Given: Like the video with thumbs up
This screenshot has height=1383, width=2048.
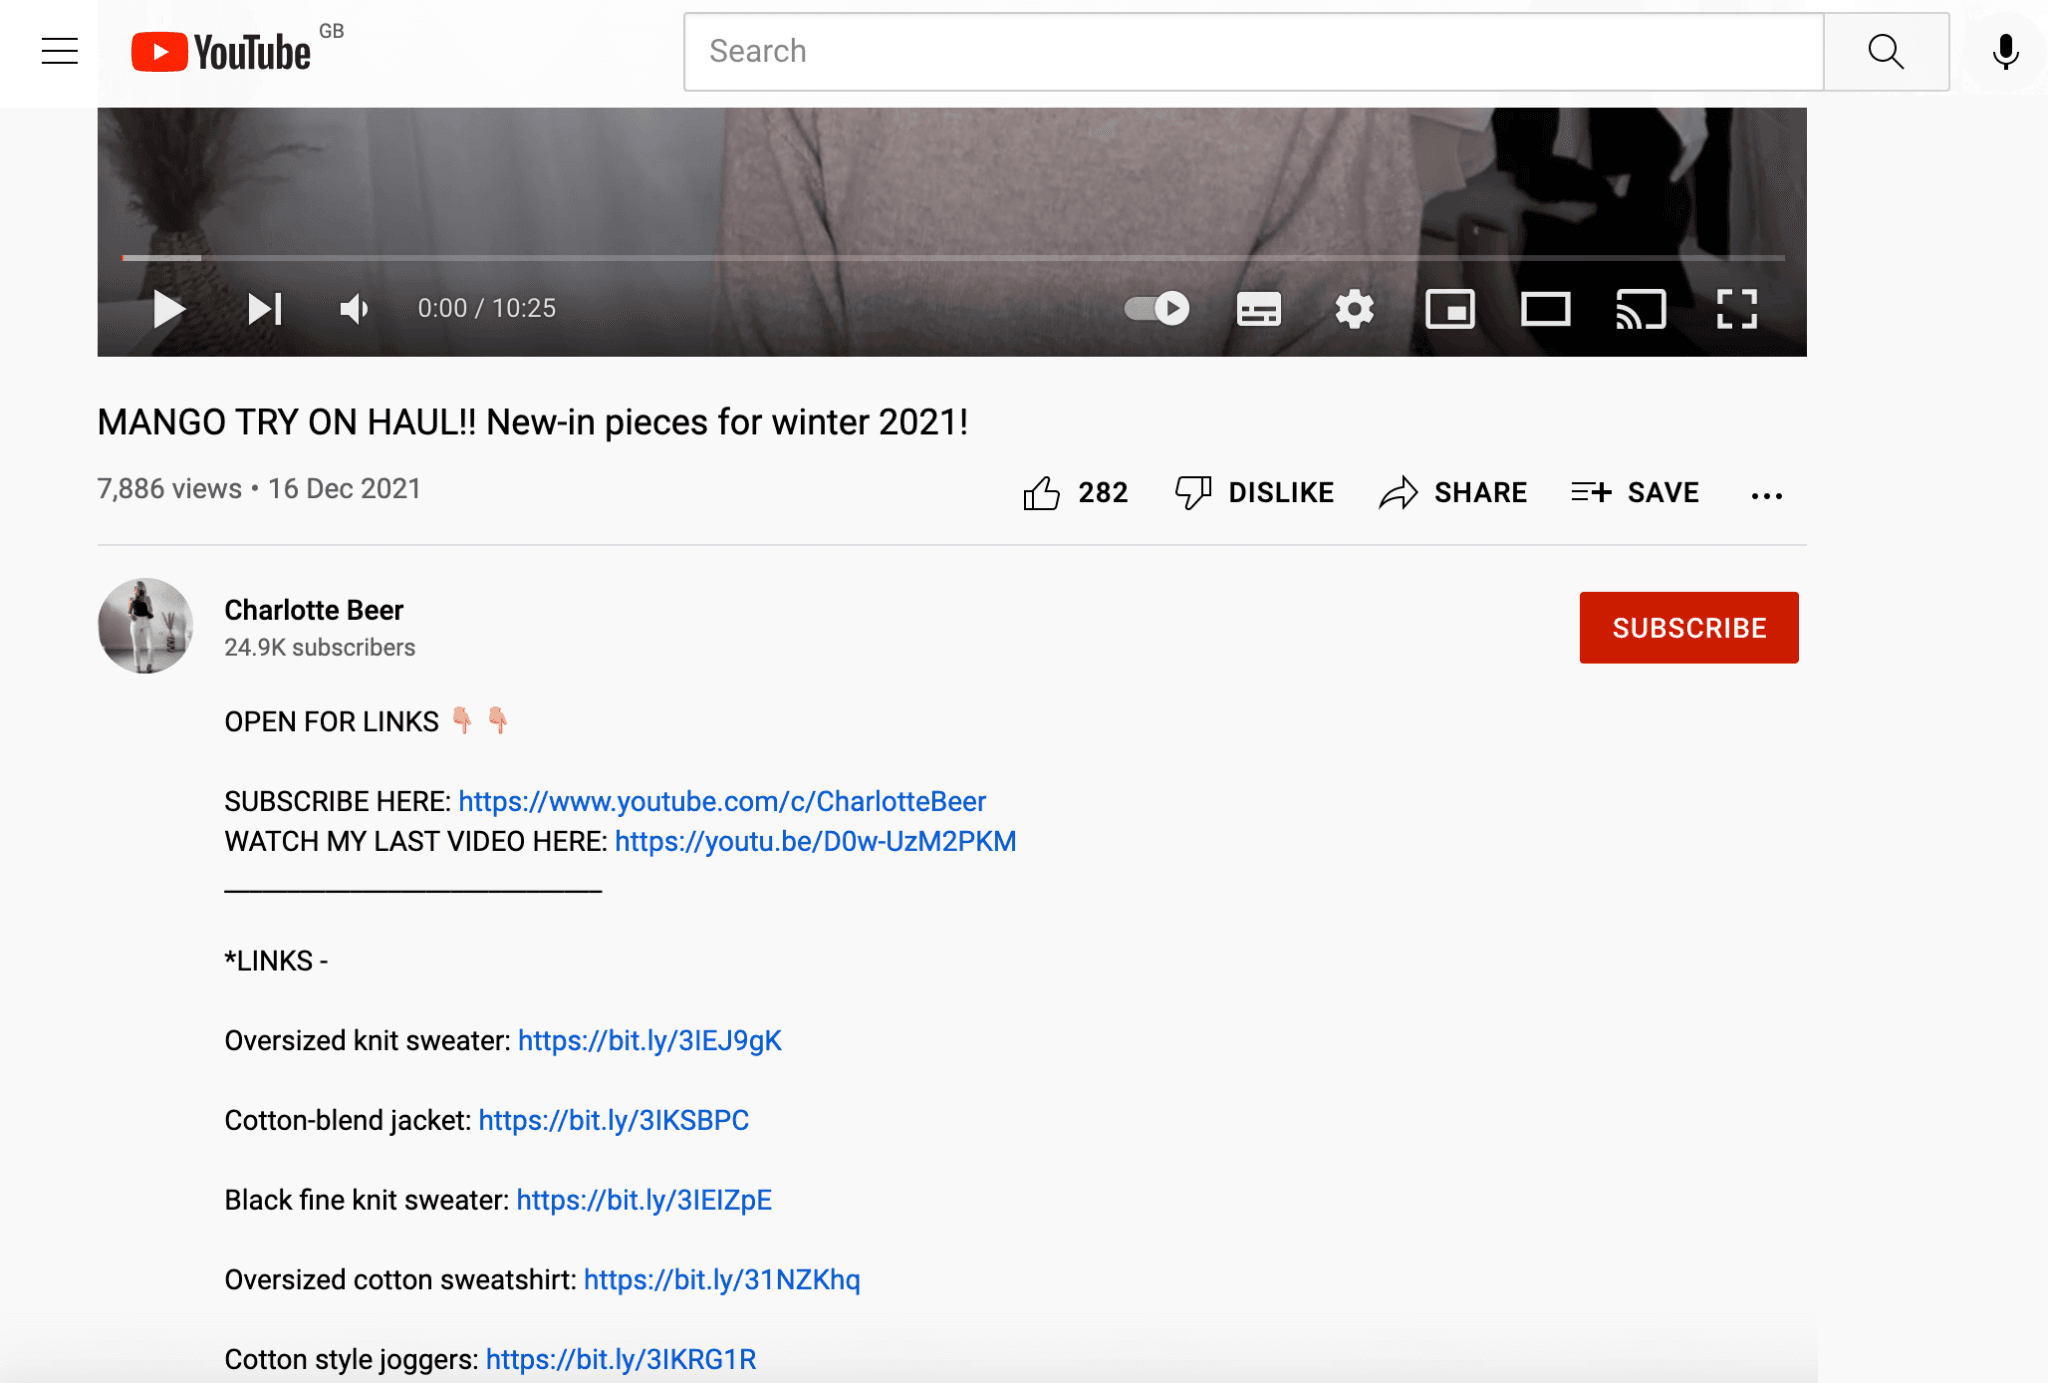Looking at the screenshot, I should tap(1042, 492).
